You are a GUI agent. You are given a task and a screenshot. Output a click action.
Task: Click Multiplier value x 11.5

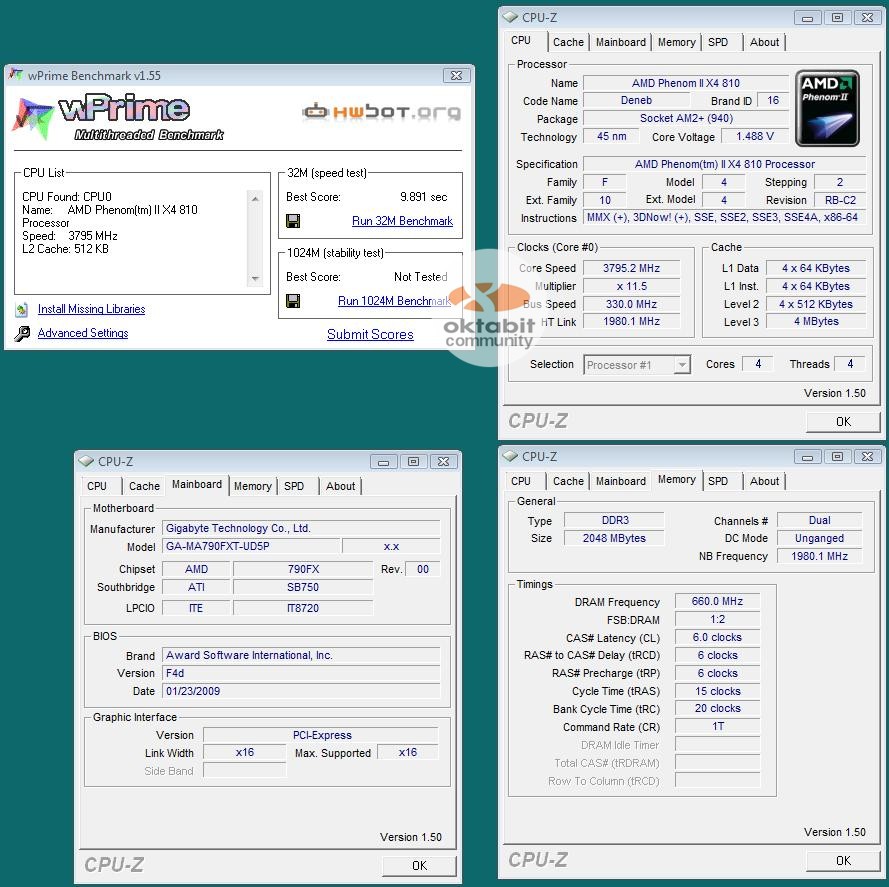[x=631, y=286]
